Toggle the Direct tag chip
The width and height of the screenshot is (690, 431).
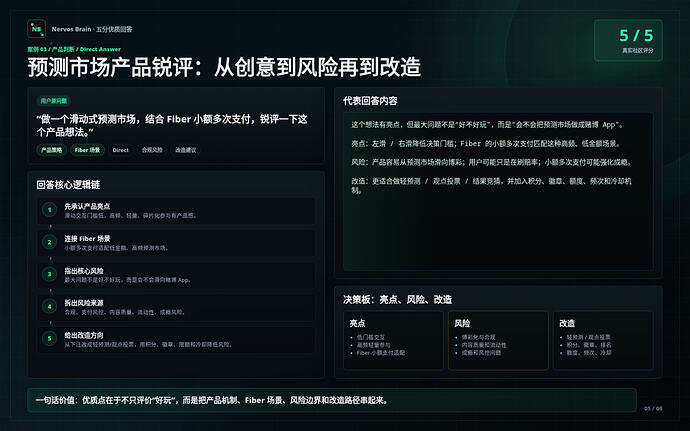pyautogui.click(x=121, y=150)
